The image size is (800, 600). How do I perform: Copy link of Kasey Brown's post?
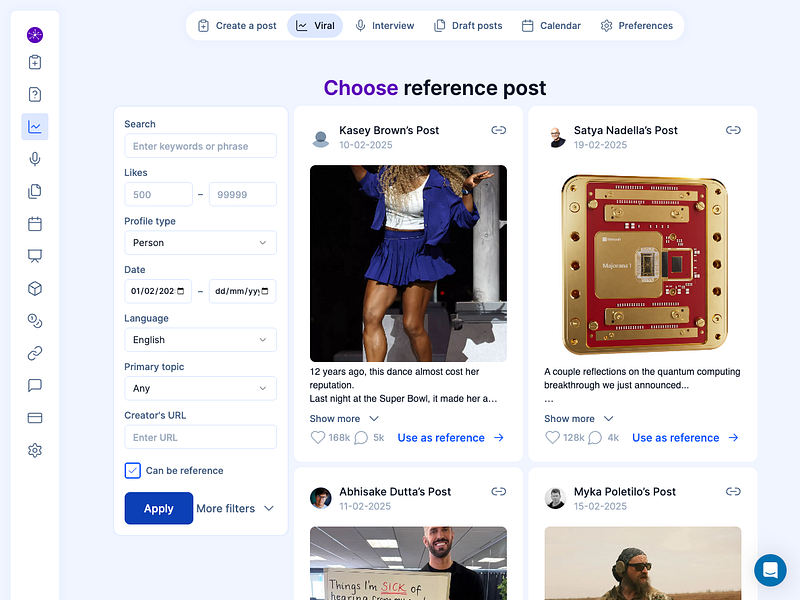coord(498,130)
